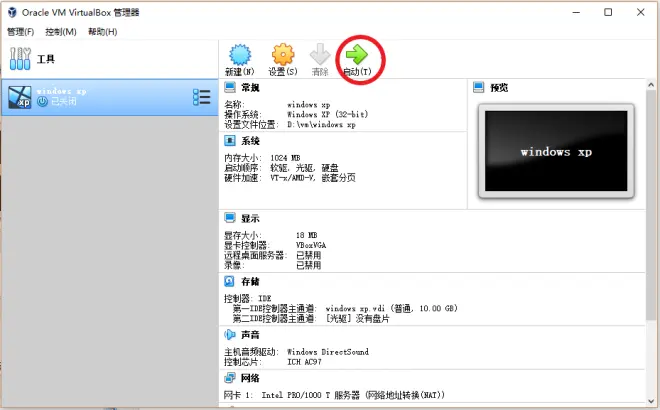
Task: Close the VirtualBox manager window
Action: (641, 12)
